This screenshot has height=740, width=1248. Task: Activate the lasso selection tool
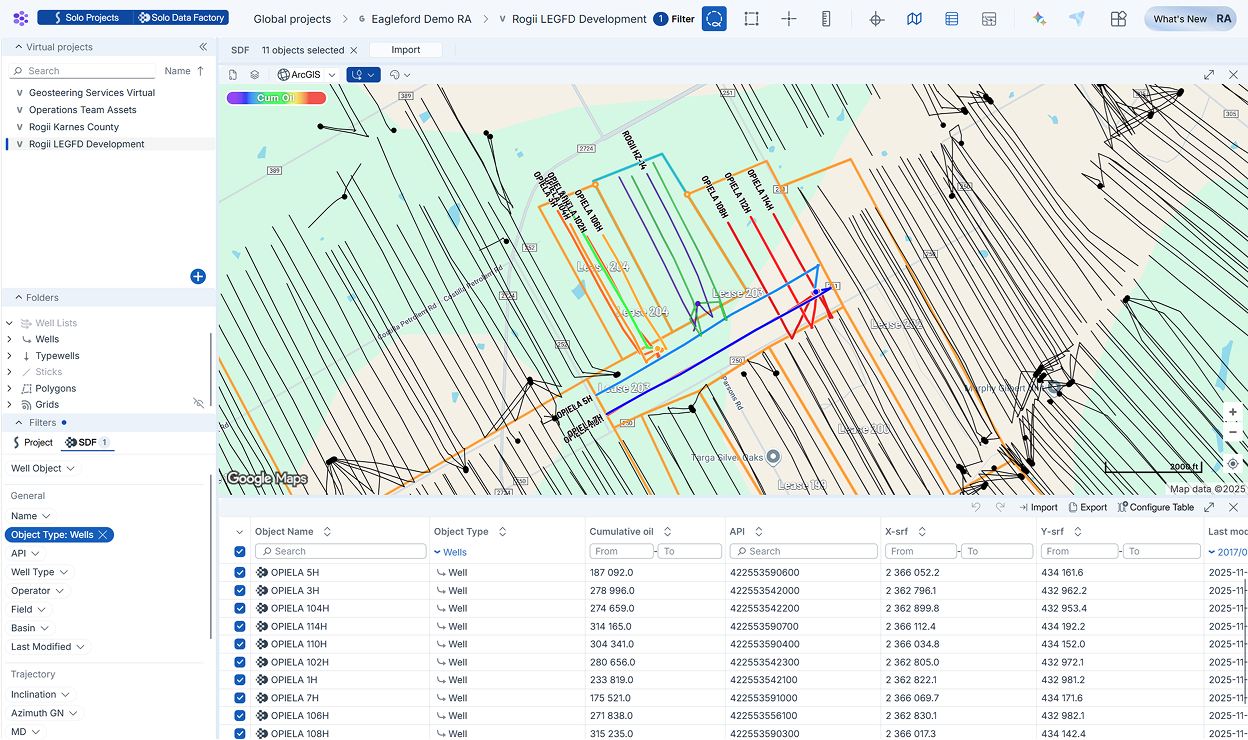(714, 19)
